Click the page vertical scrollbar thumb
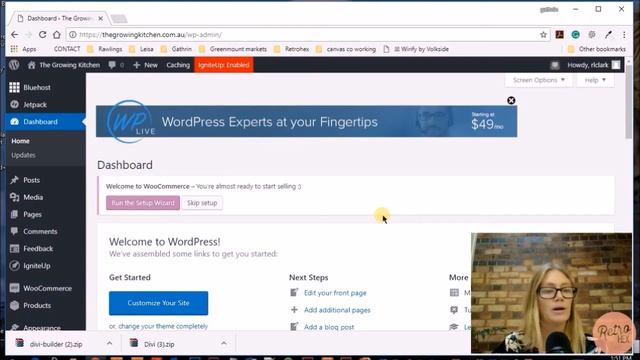The height and width of the screenshot is (360, 640). pos(629,101)
